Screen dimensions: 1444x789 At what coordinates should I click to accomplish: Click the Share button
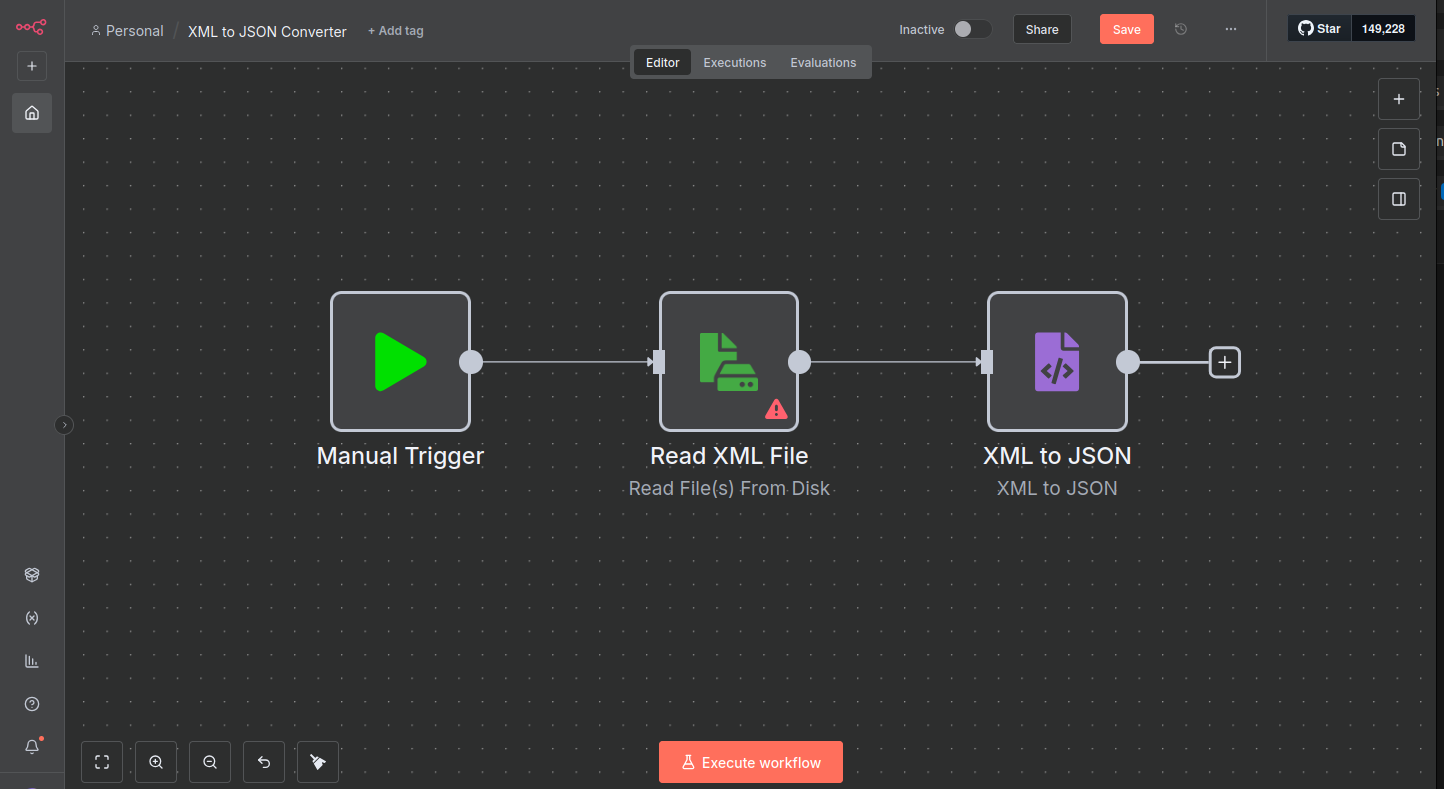(x=1042, y=29)
